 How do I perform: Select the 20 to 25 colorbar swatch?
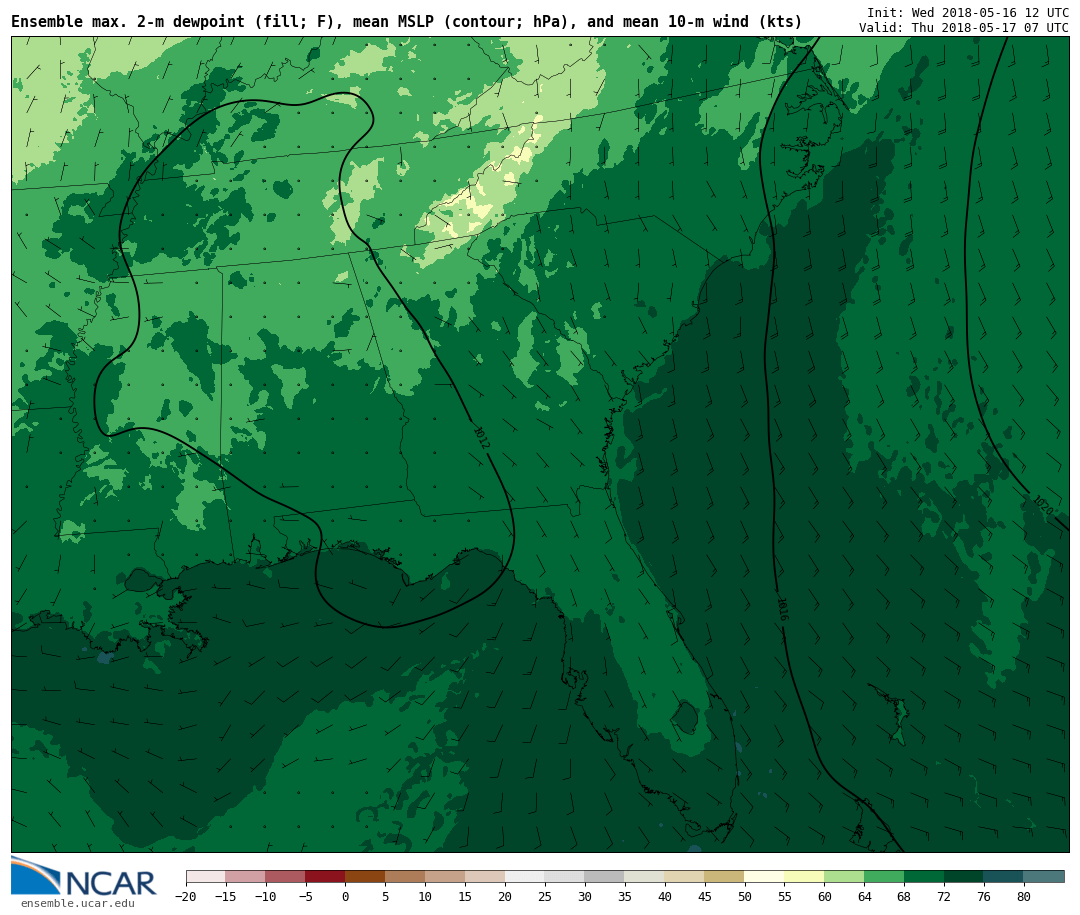click(x=525, y=876)
